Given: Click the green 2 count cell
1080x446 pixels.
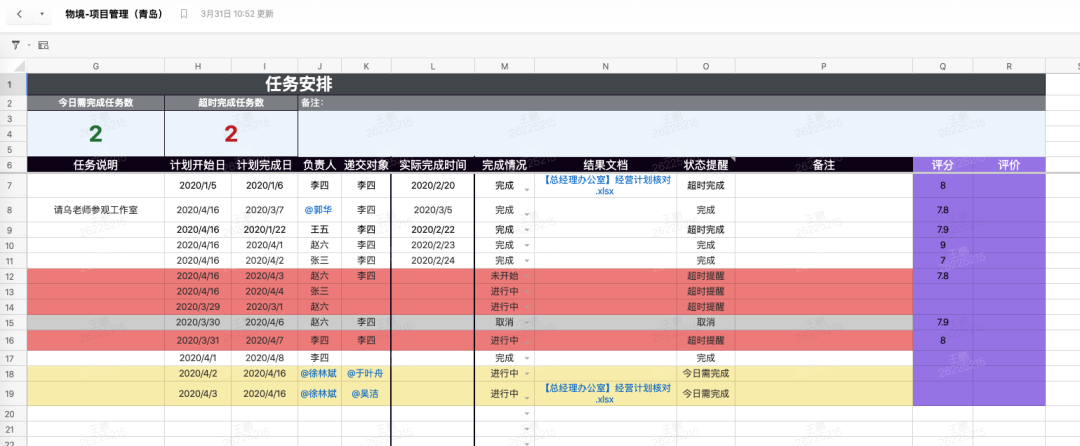Looking at the screenshot, I should 95,134.
